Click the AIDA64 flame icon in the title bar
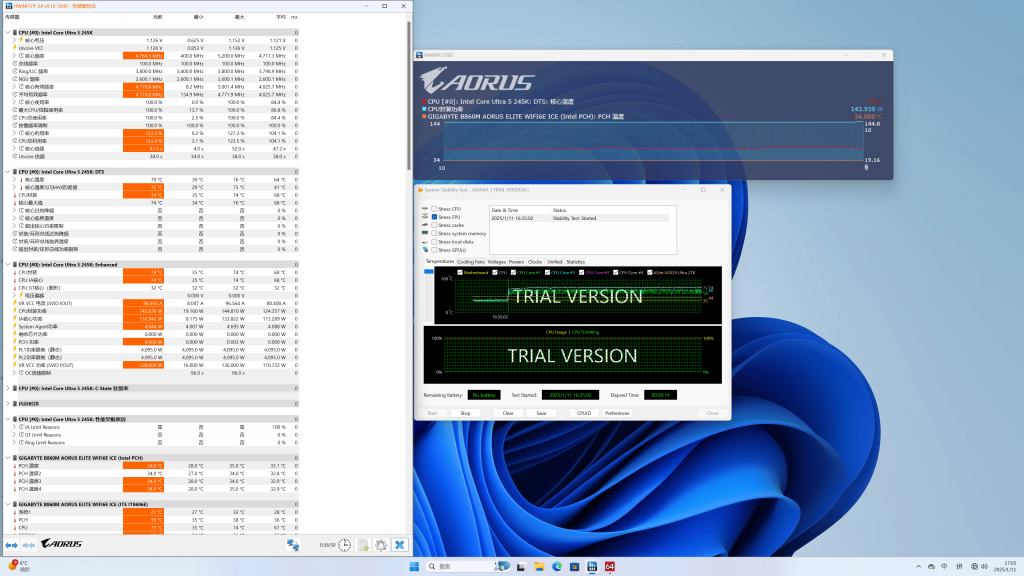 420,190
